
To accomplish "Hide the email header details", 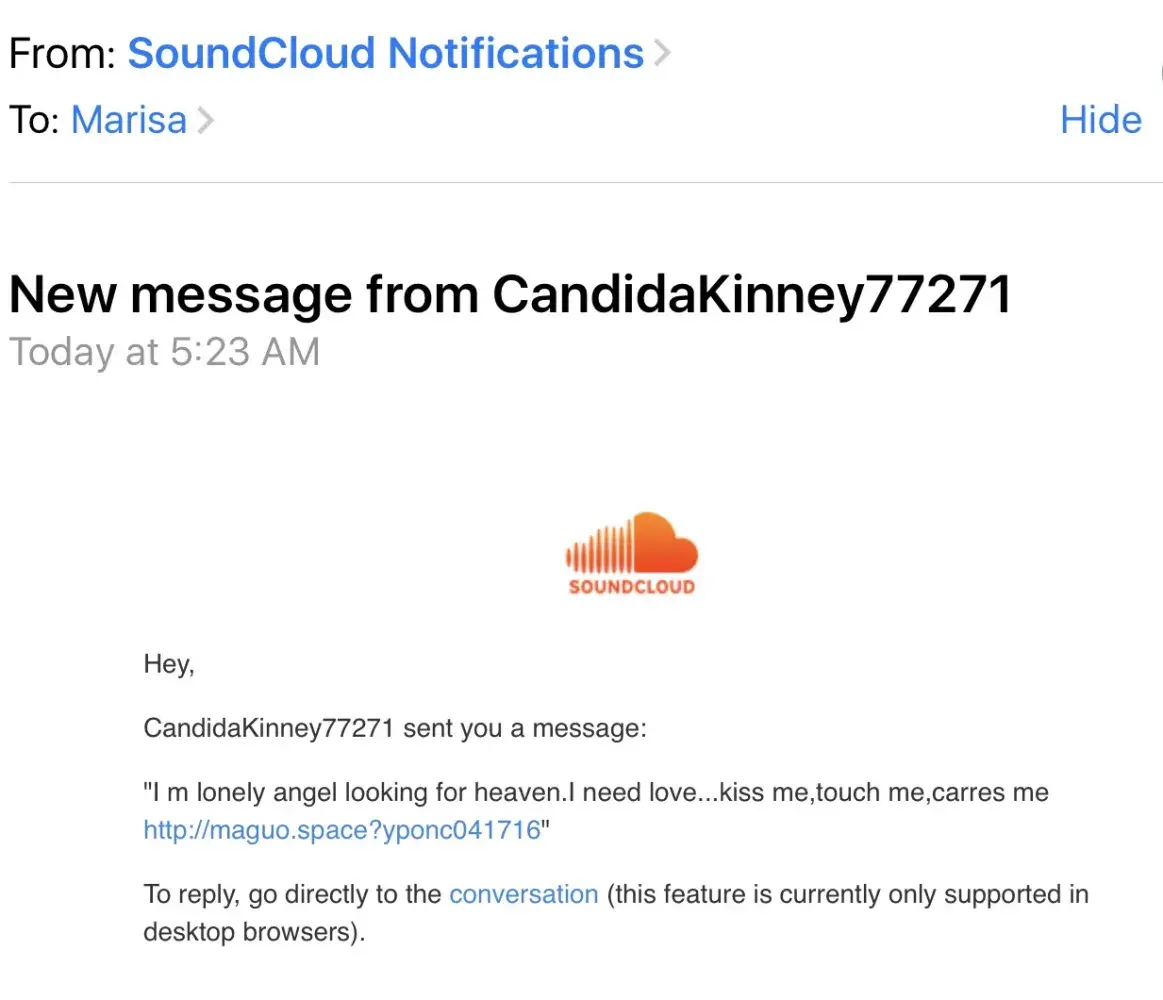I will click(1100, 120).
